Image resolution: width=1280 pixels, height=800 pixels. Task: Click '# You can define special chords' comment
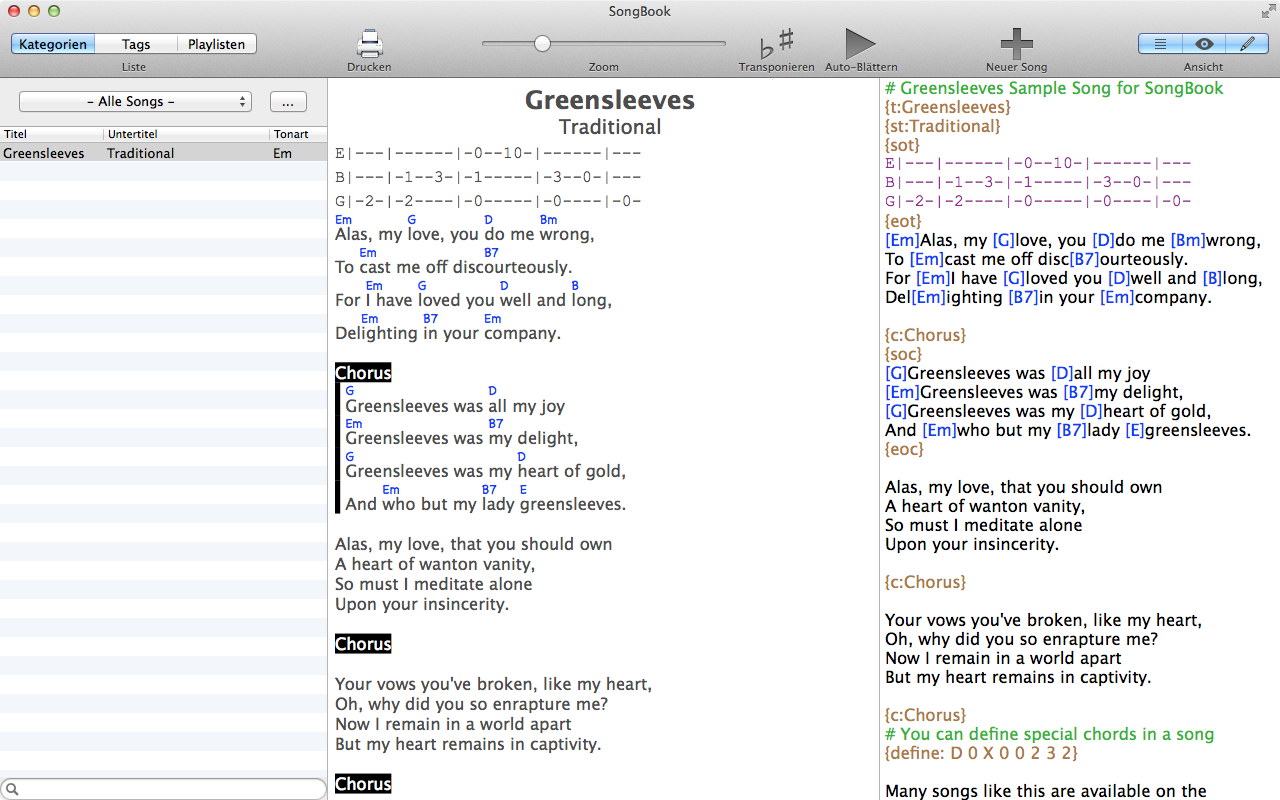tap(1050, 734)
